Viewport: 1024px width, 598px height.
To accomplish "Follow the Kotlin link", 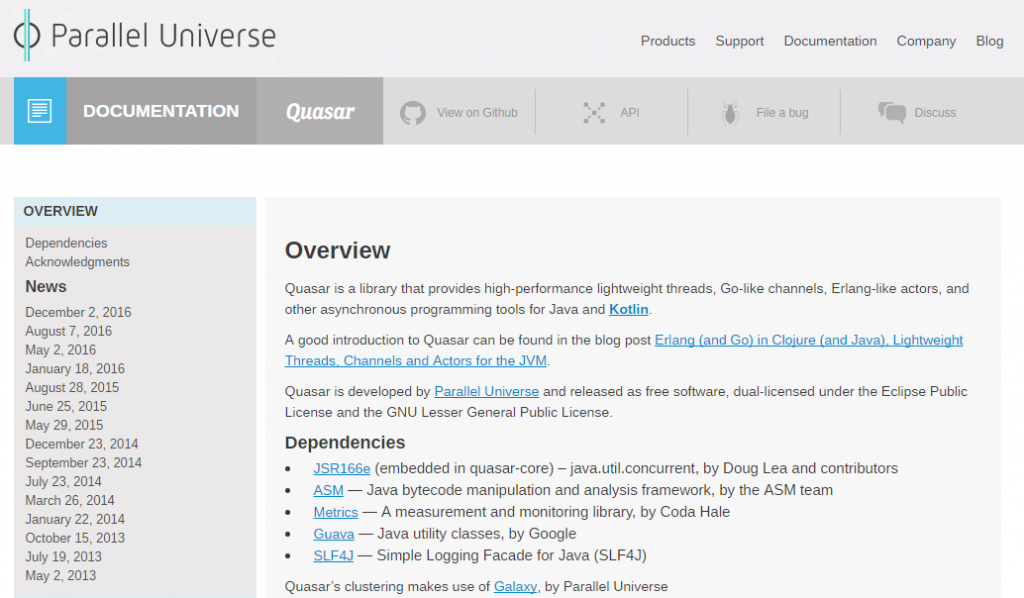I will coord(628,309).
